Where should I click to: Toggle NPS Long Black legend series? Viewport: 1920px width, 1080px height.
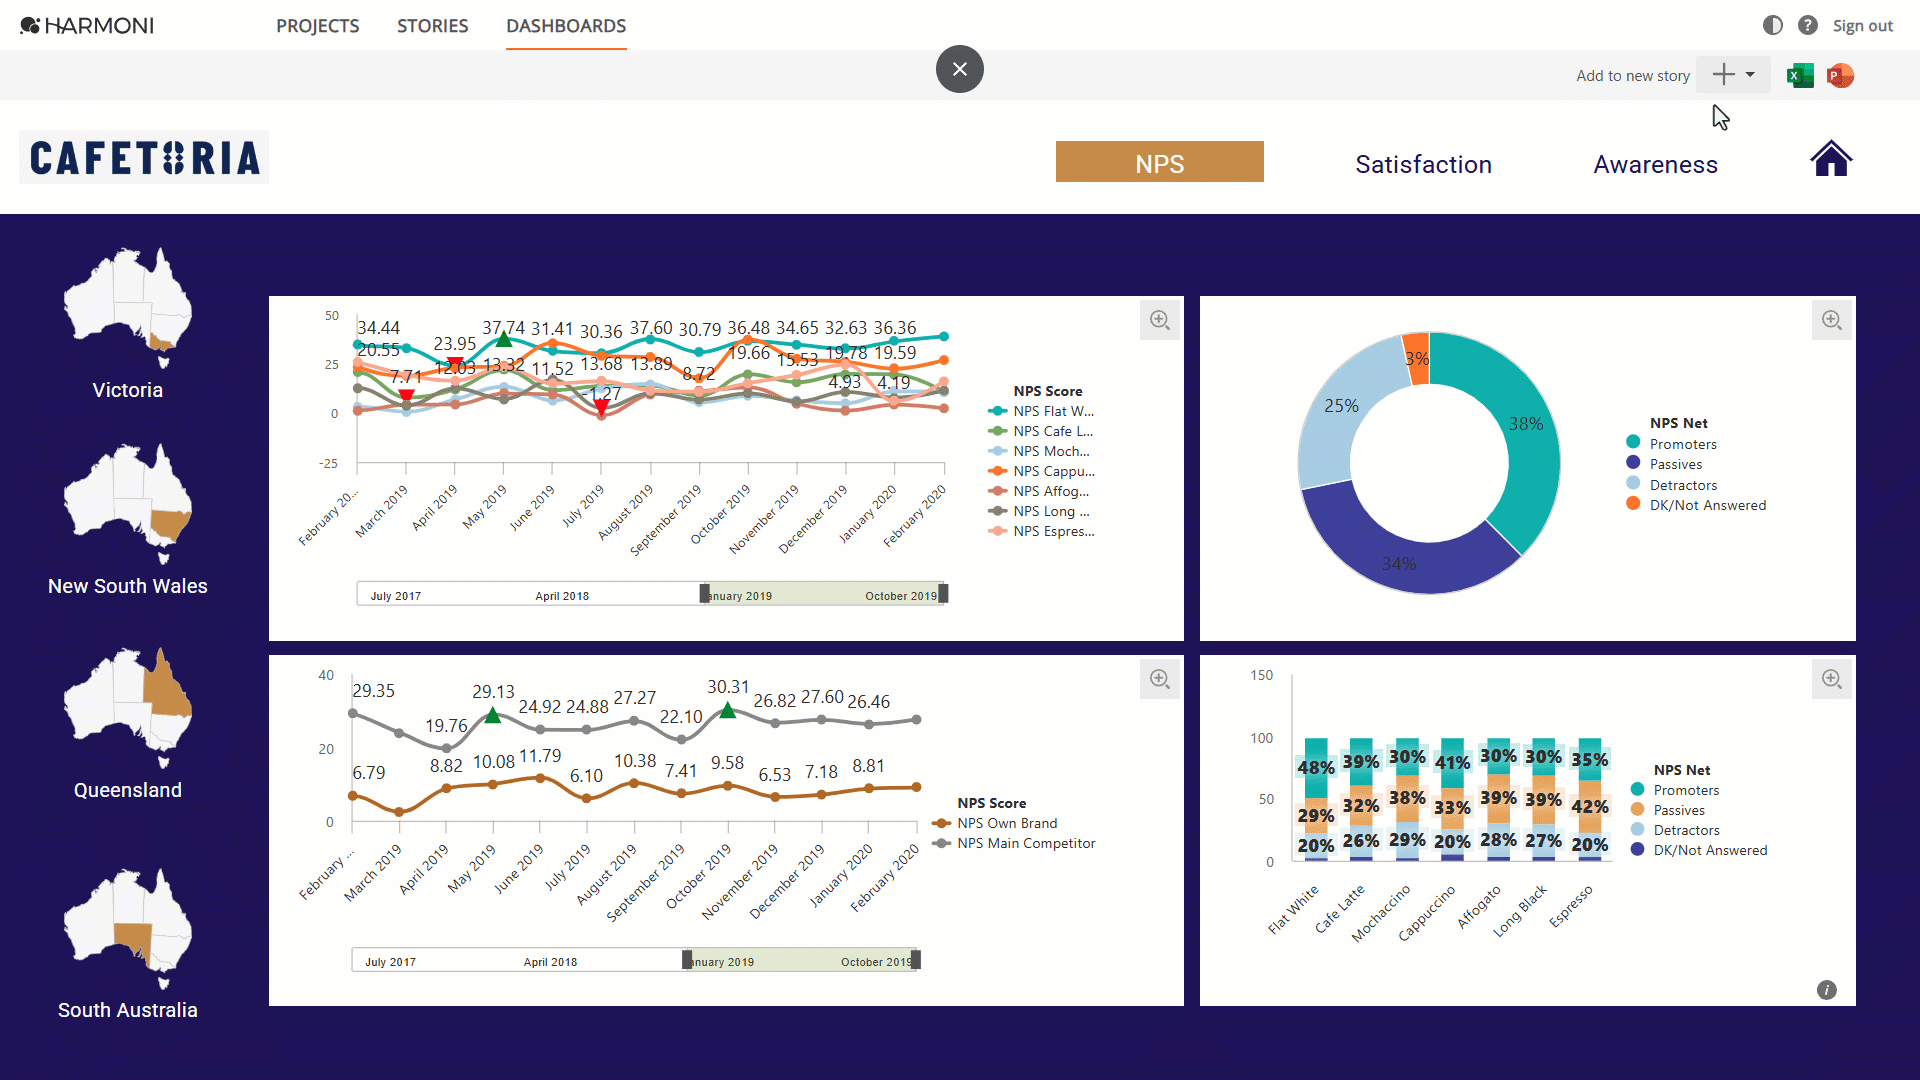tap(1040, 511)
